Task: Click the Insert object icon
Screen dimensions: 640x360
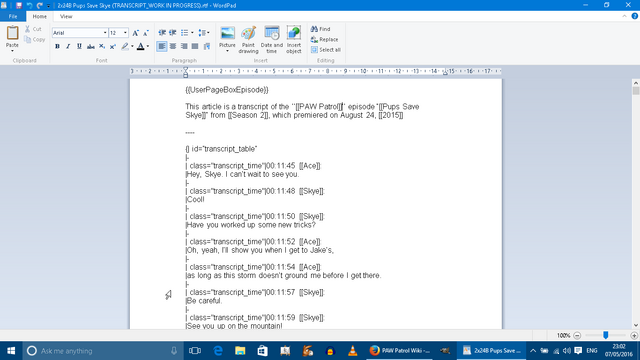Action: (293, 33)
